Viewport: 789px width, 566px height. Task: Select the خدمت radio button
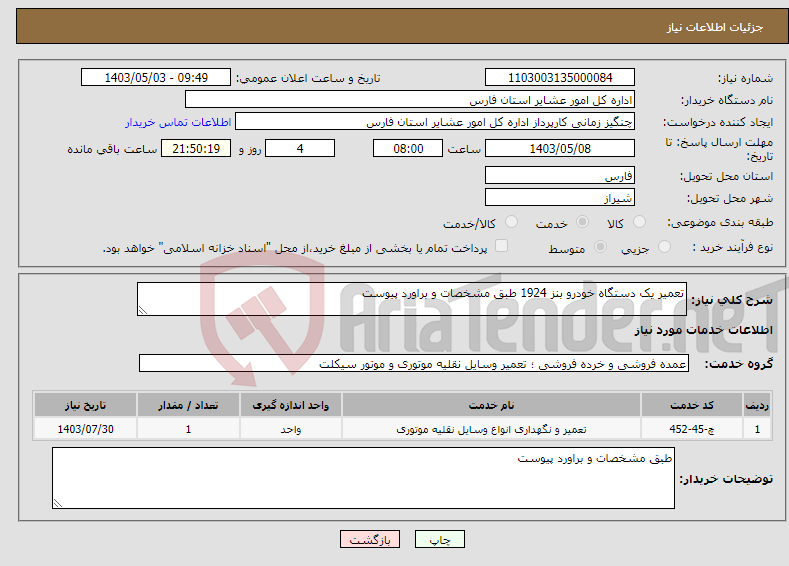(x=582, y=222)
